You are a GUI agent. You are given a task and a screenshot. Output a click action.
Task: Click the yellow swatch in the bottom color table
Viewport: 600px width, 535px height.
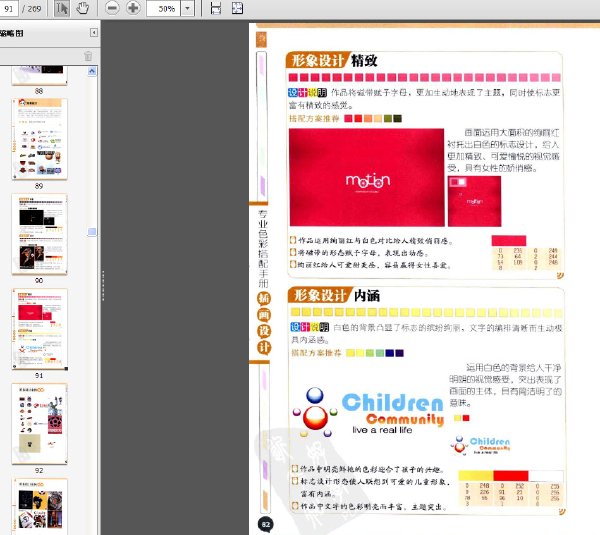[476, 476]
